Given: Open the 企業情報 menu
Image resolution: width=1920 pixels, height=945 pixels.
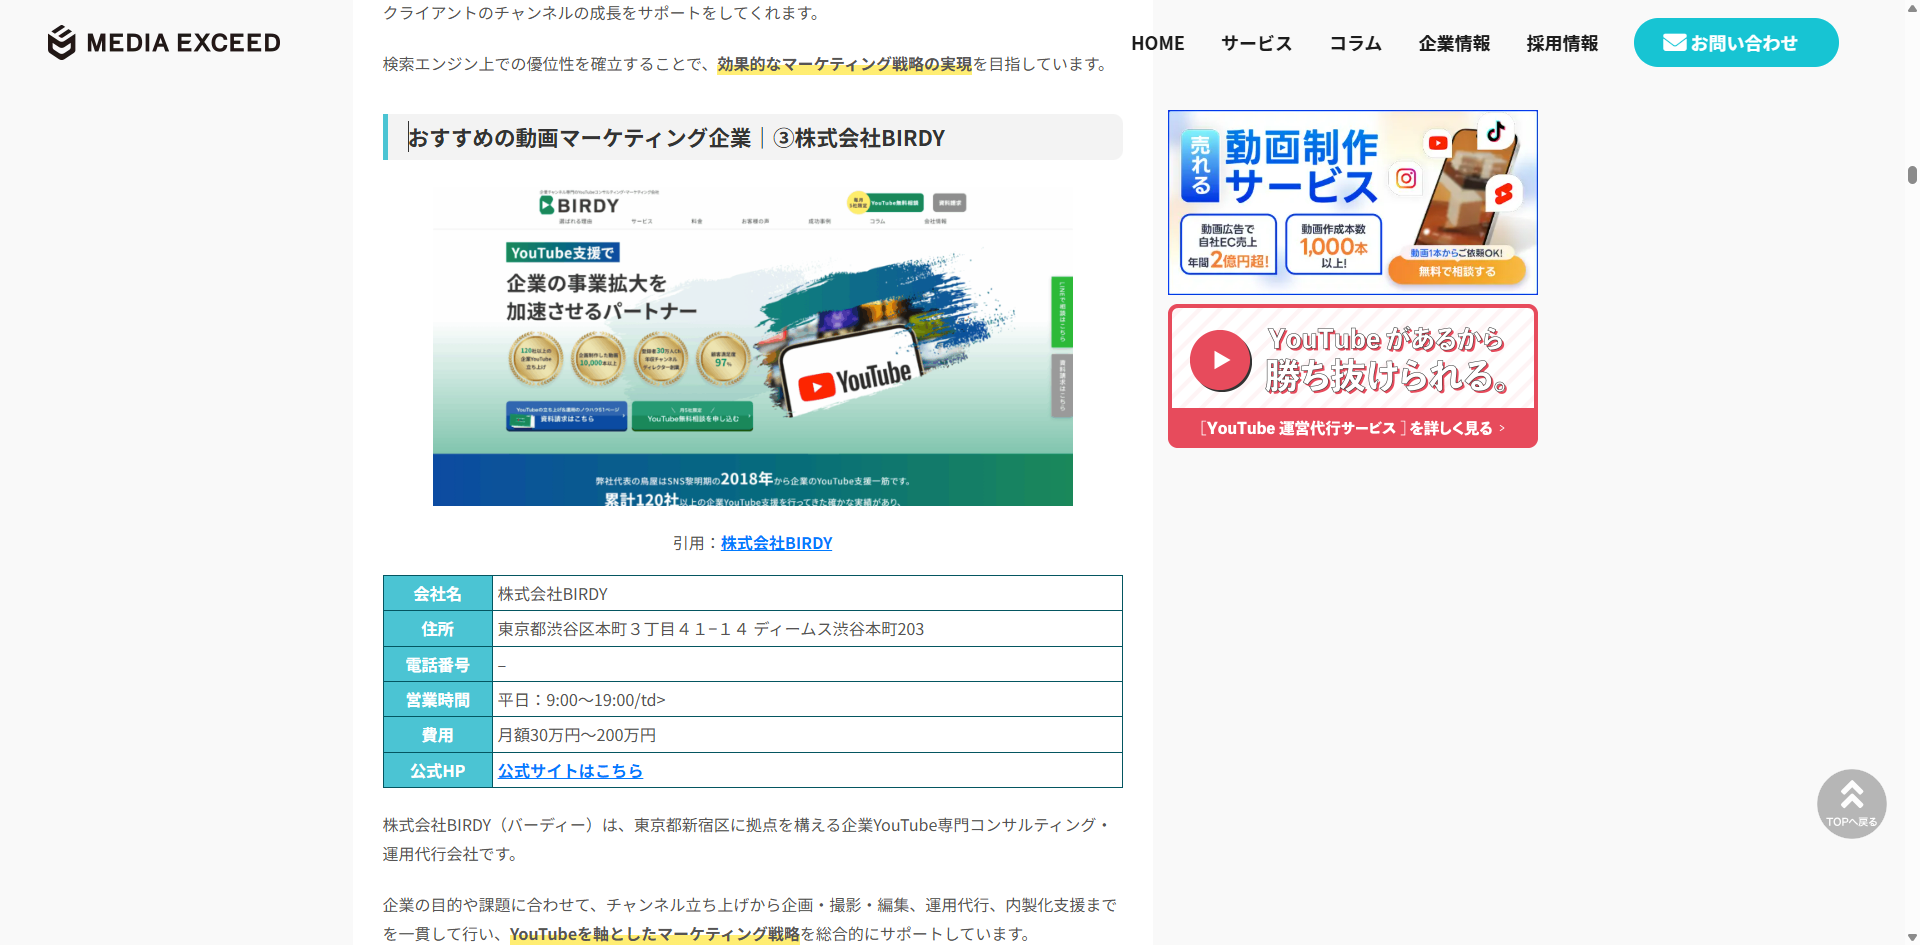Looking at the screenshot, I should point(1454,43).
